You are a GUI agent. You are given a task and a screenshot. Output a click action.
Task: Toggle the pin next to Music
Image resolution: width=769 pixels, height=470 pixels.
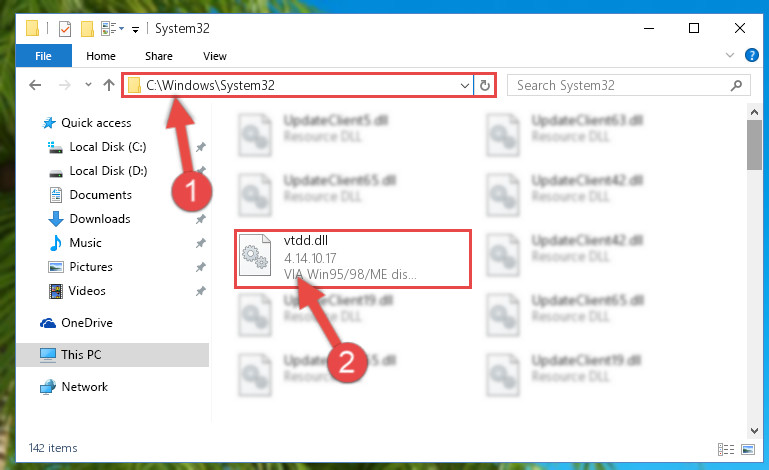201,243
